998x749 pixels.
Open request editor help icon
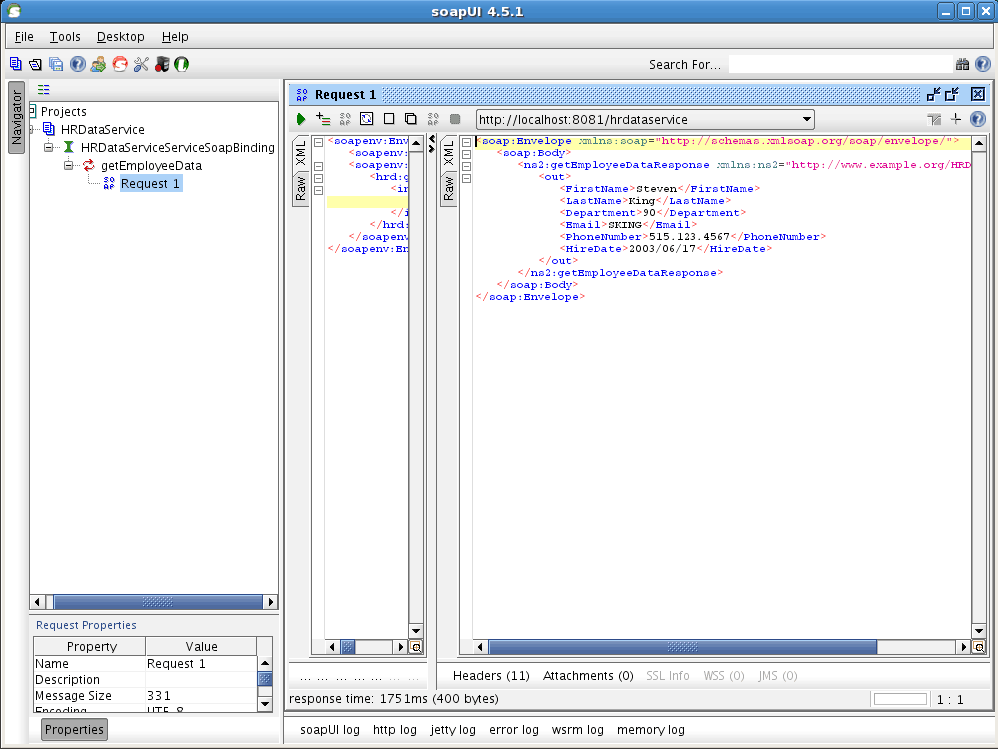point(978,119)
